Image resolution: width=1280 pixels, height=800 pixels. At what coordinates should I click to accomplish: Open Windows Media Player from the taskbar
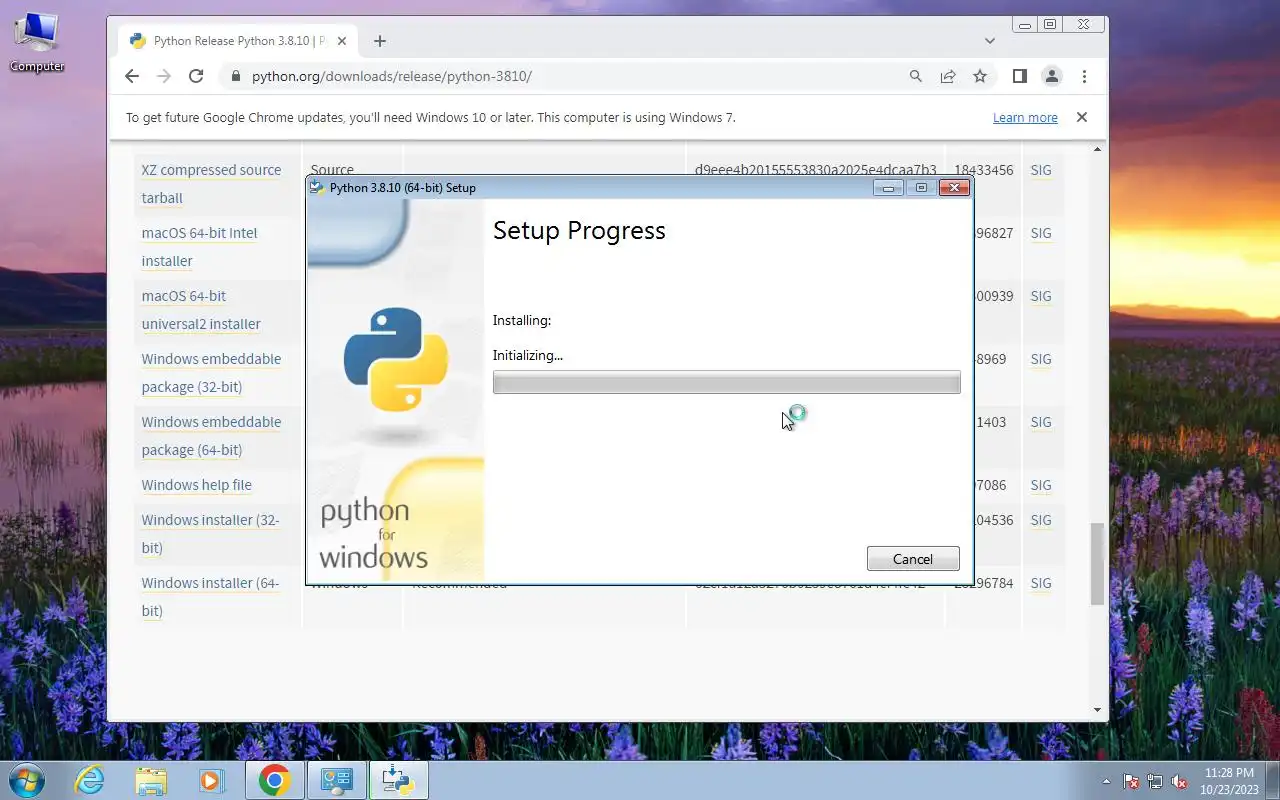[x=212, y=780]
